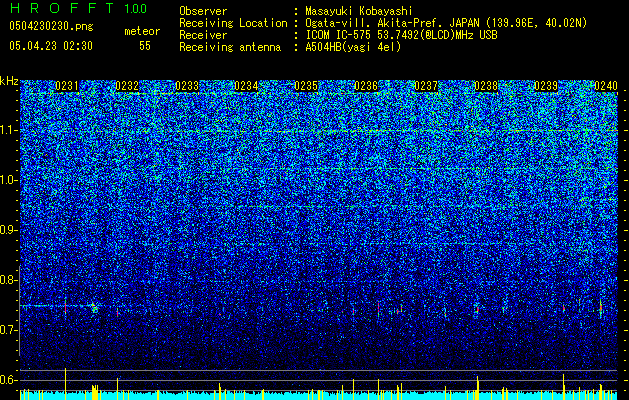
Task: Click the 'Receiving antenna' label
Action: coord(230,47)
